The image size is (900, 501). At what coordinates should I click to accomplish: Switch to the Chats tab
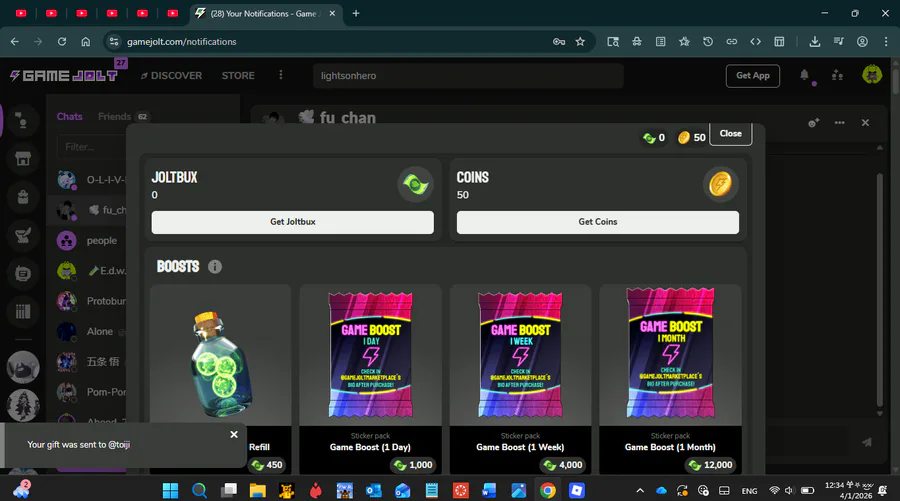click(x=69, y=116)
